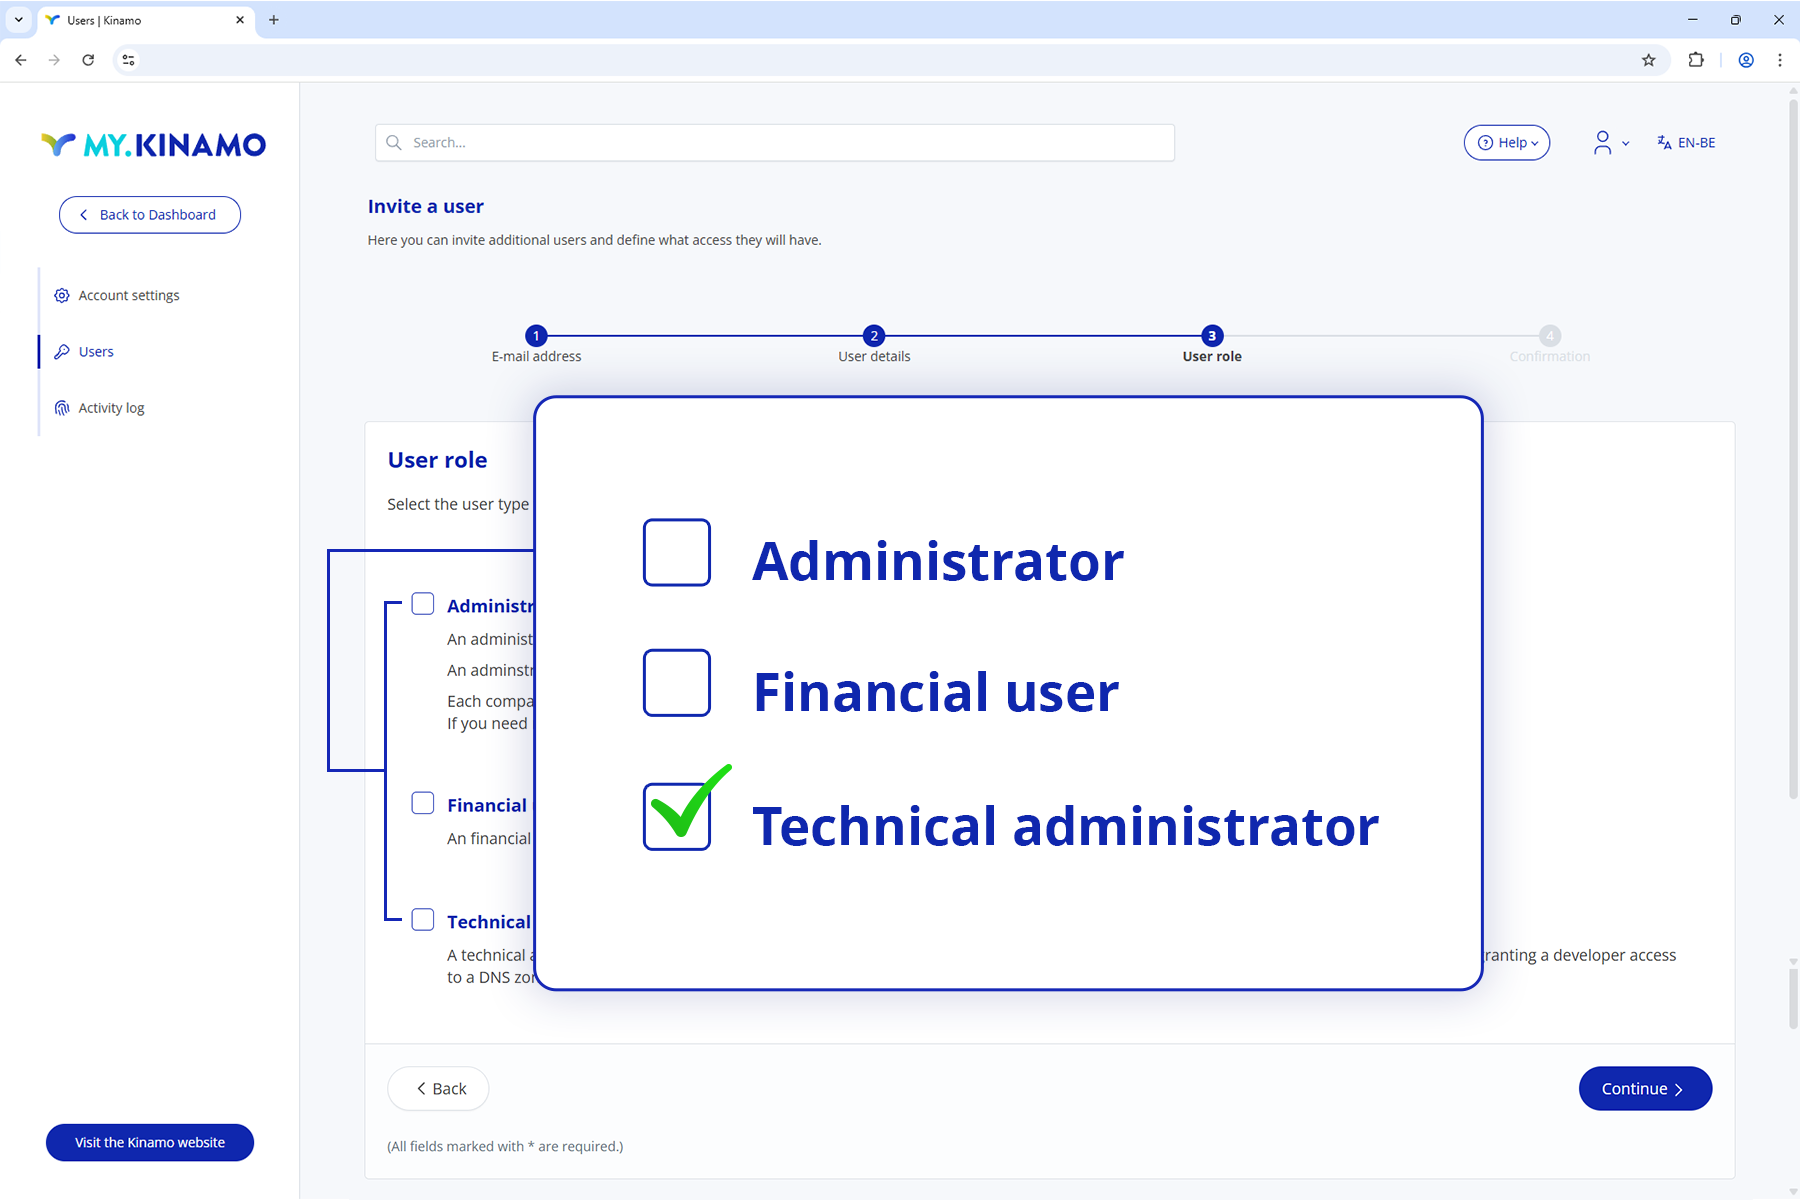The image size is (1800, 1200).
Task: Click the Continue button
Action: (x=1645, y=1089)
